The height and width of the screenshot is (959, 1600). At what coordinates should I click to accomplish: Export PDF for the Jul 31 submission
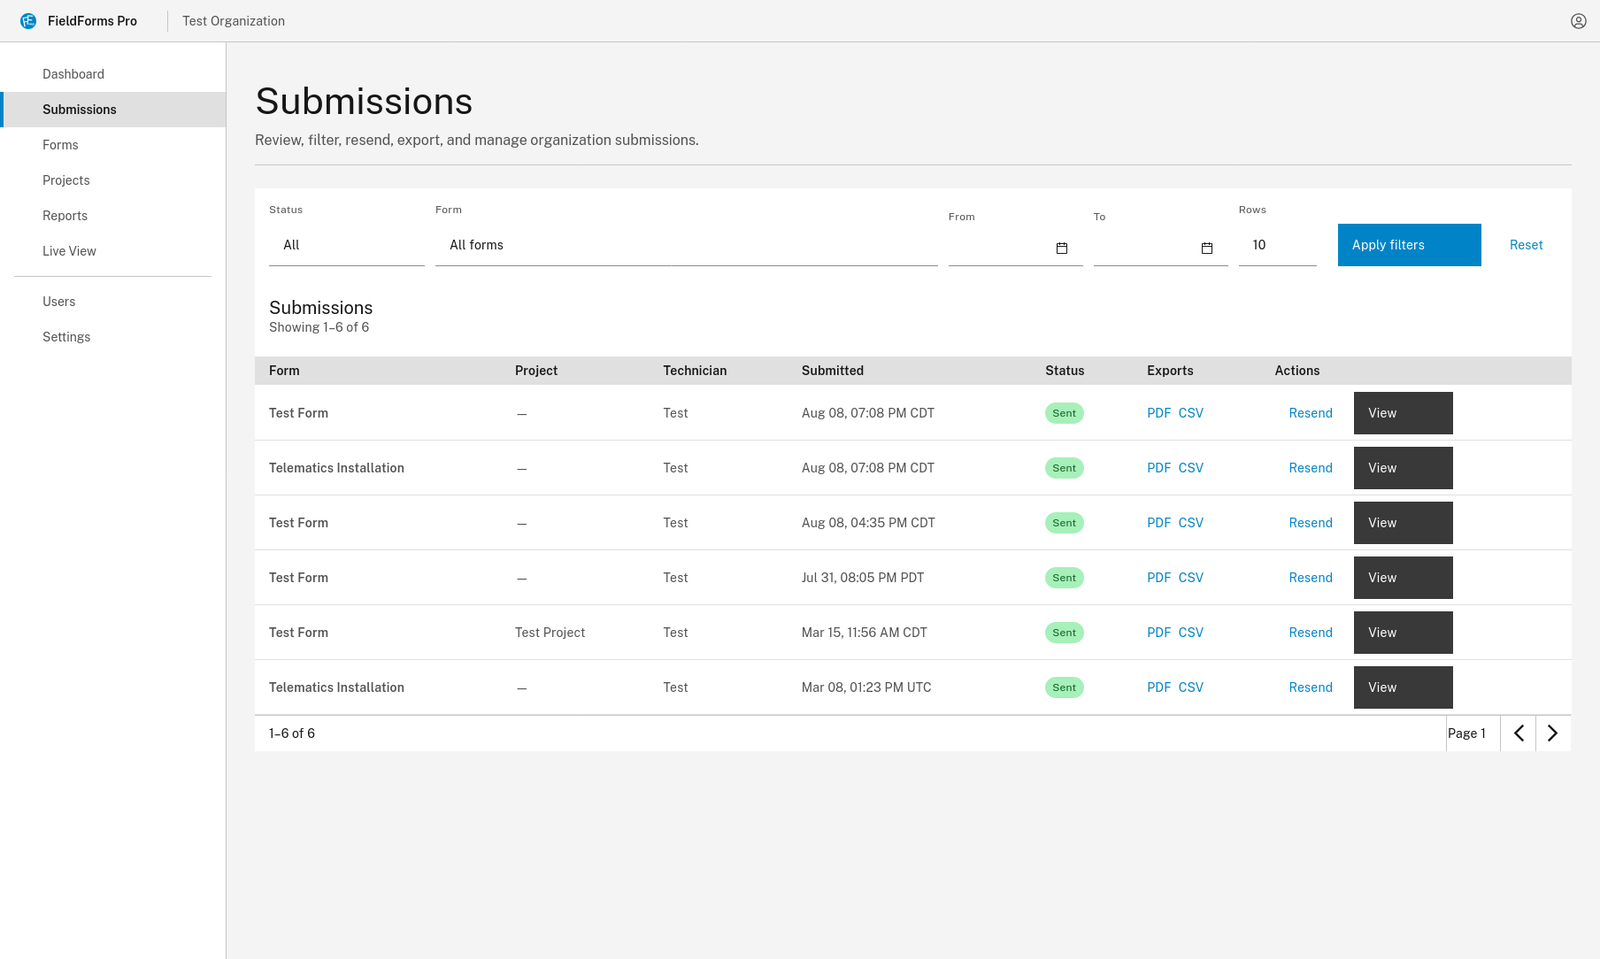tap(1159, 578)
